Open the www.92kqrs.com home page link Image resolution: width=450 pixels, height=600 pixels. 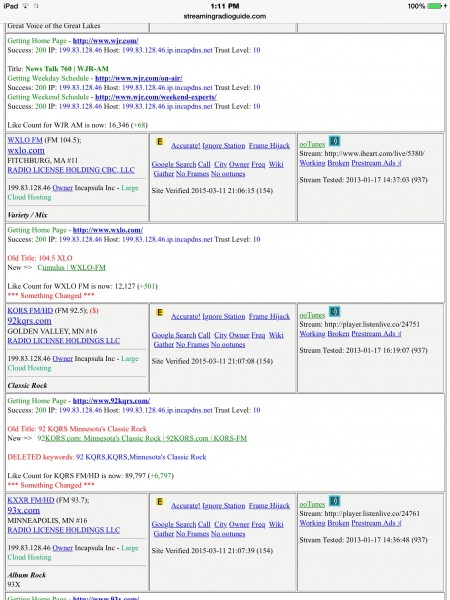[x=111, y=401]
